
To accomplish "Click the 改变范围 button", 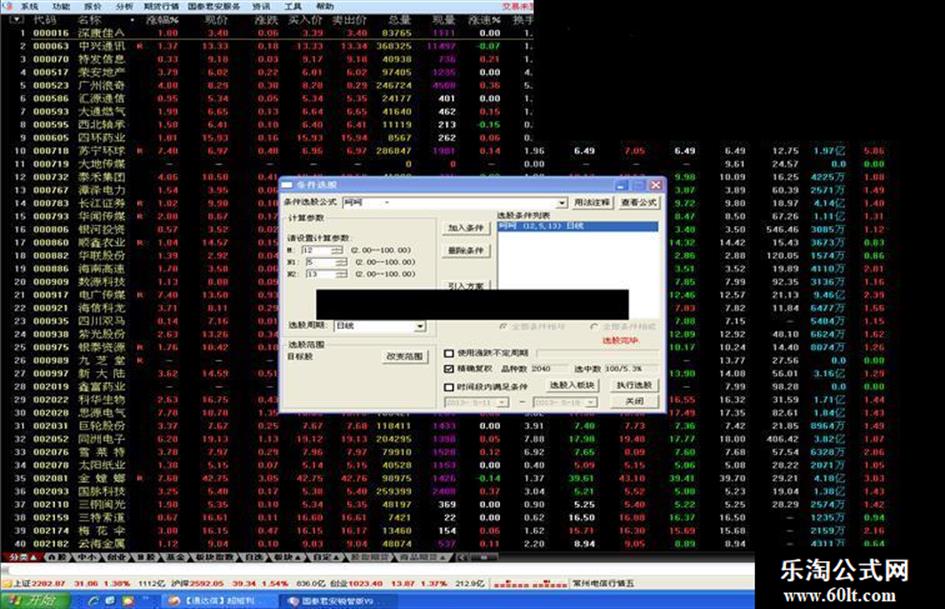I will tap(405, 356).
